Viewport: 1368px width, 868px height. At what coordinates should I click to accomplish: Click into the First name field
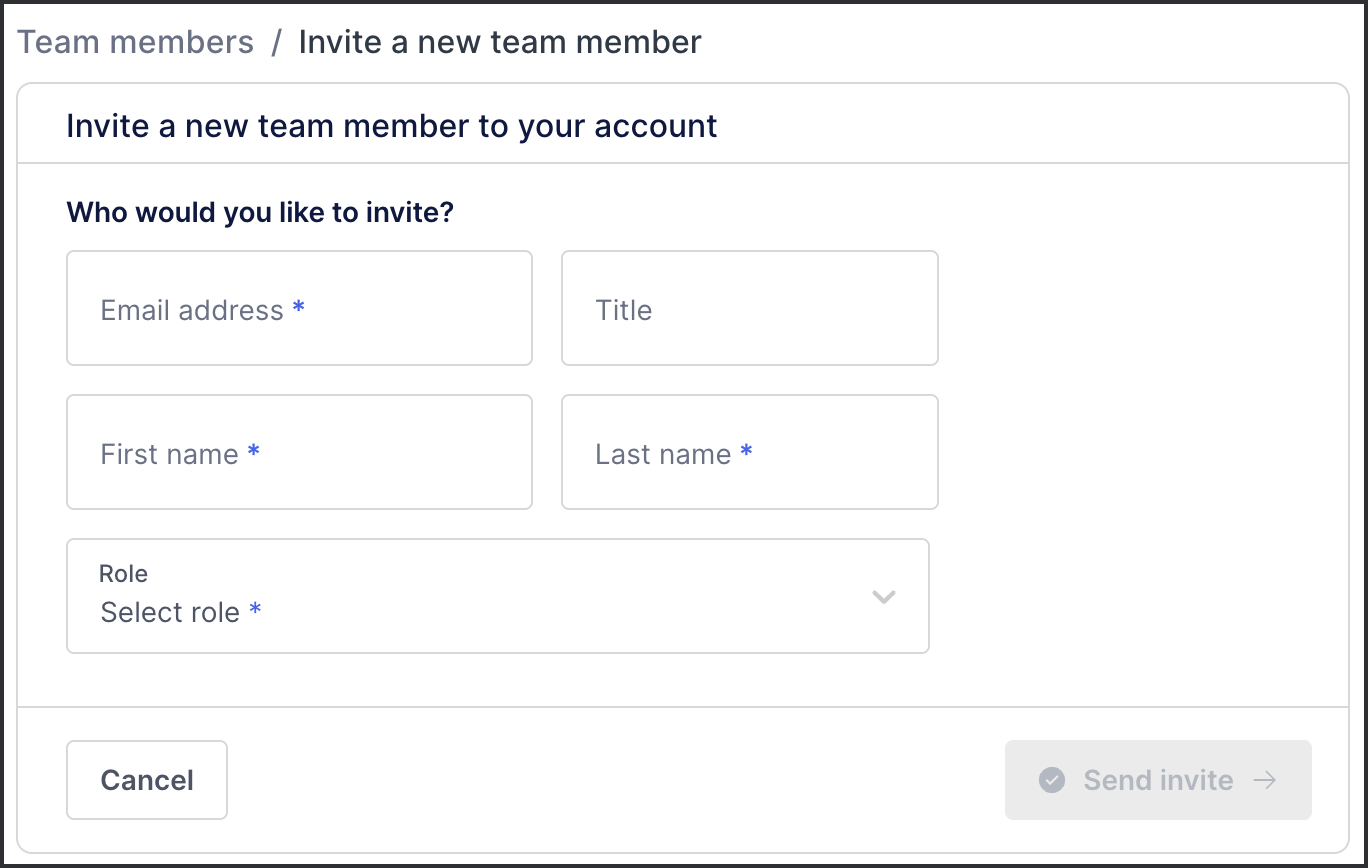[x=299, y=452]
